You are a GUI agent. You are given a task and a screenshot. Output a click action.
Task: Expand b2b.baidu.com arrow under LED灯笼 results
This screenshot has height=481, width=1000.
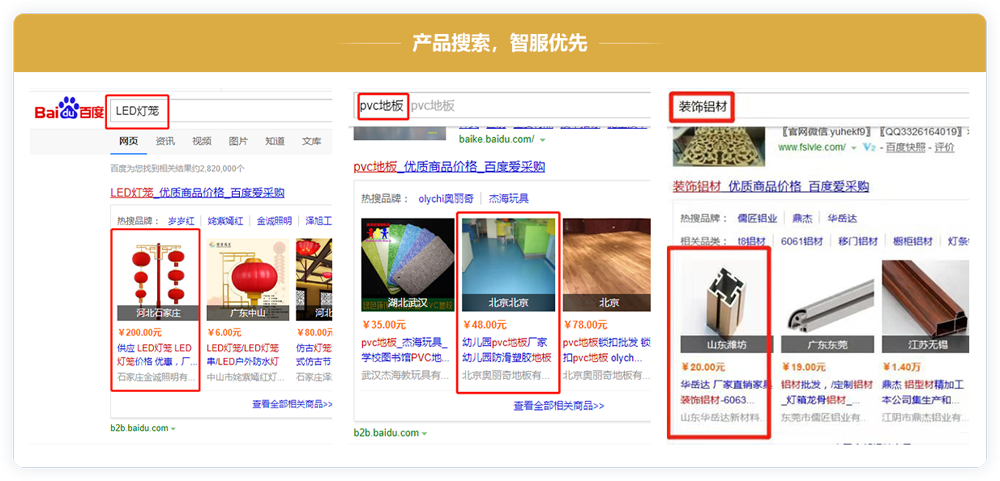pos(173,429)
